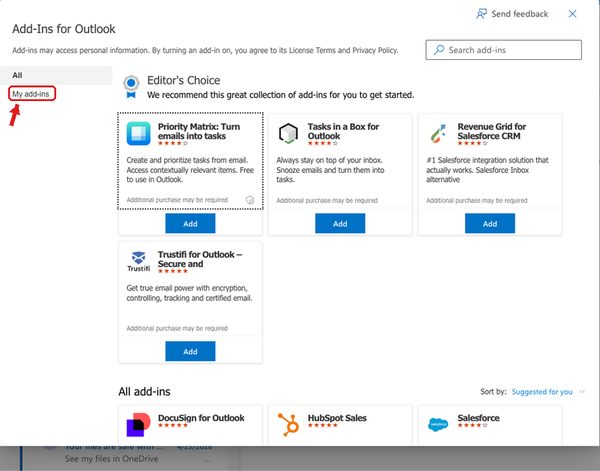The image size is (600, 471).
Task: Close the Add-Ins for Outlook dialog
Action: 572,14
